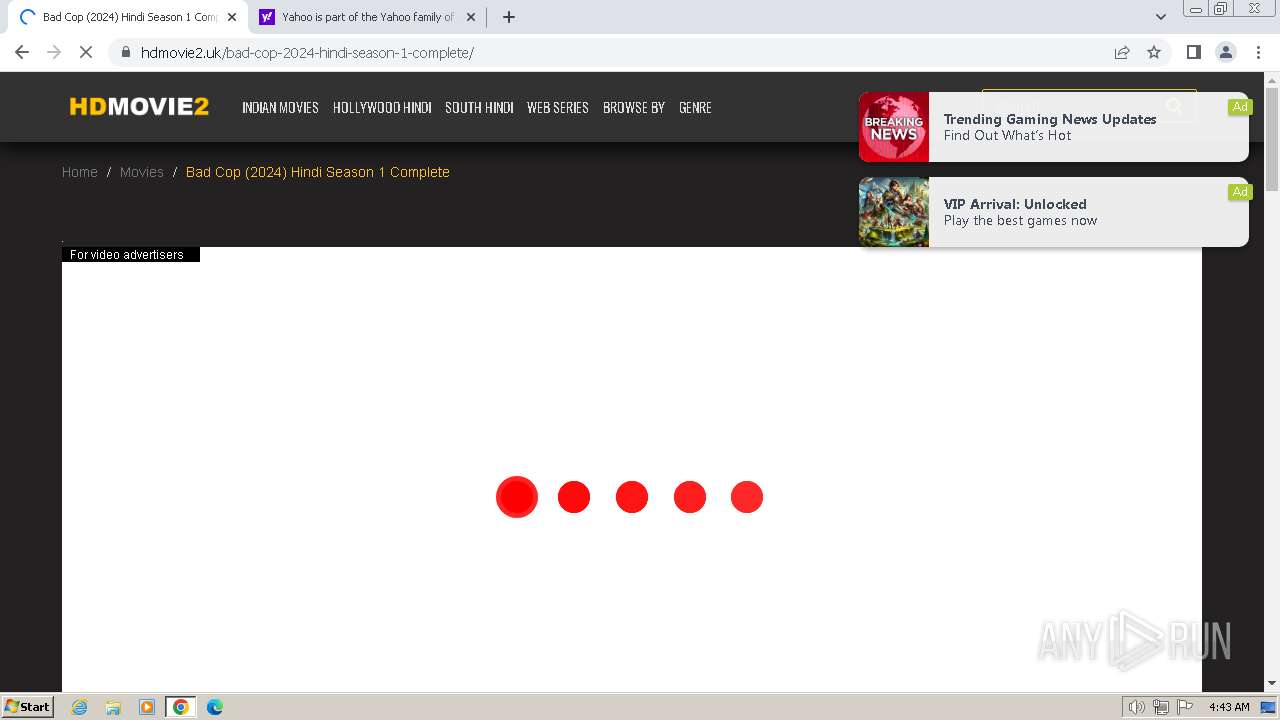The height and width of the screenshot is (720, 1280).
Task: Click the Movies breadcrumb link
Action: [142, 172]
